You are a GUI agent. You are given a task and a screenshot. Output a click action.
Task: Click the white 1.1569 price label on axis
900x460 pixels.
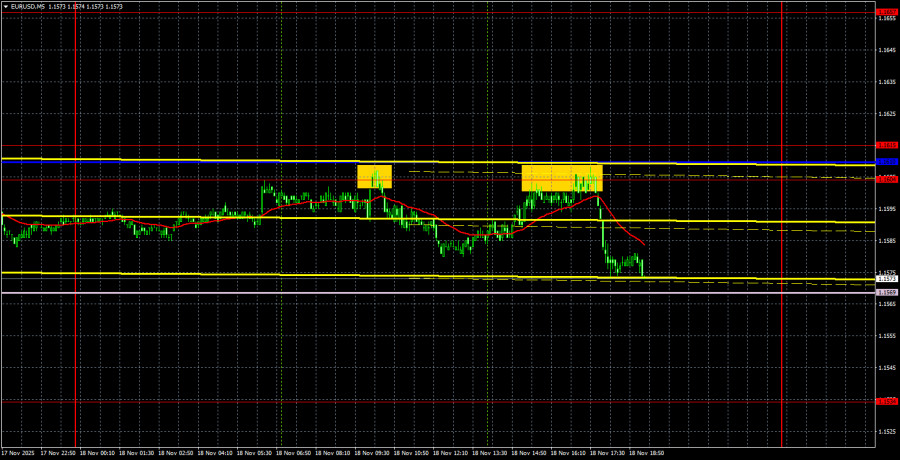click(x=886, y=291)
